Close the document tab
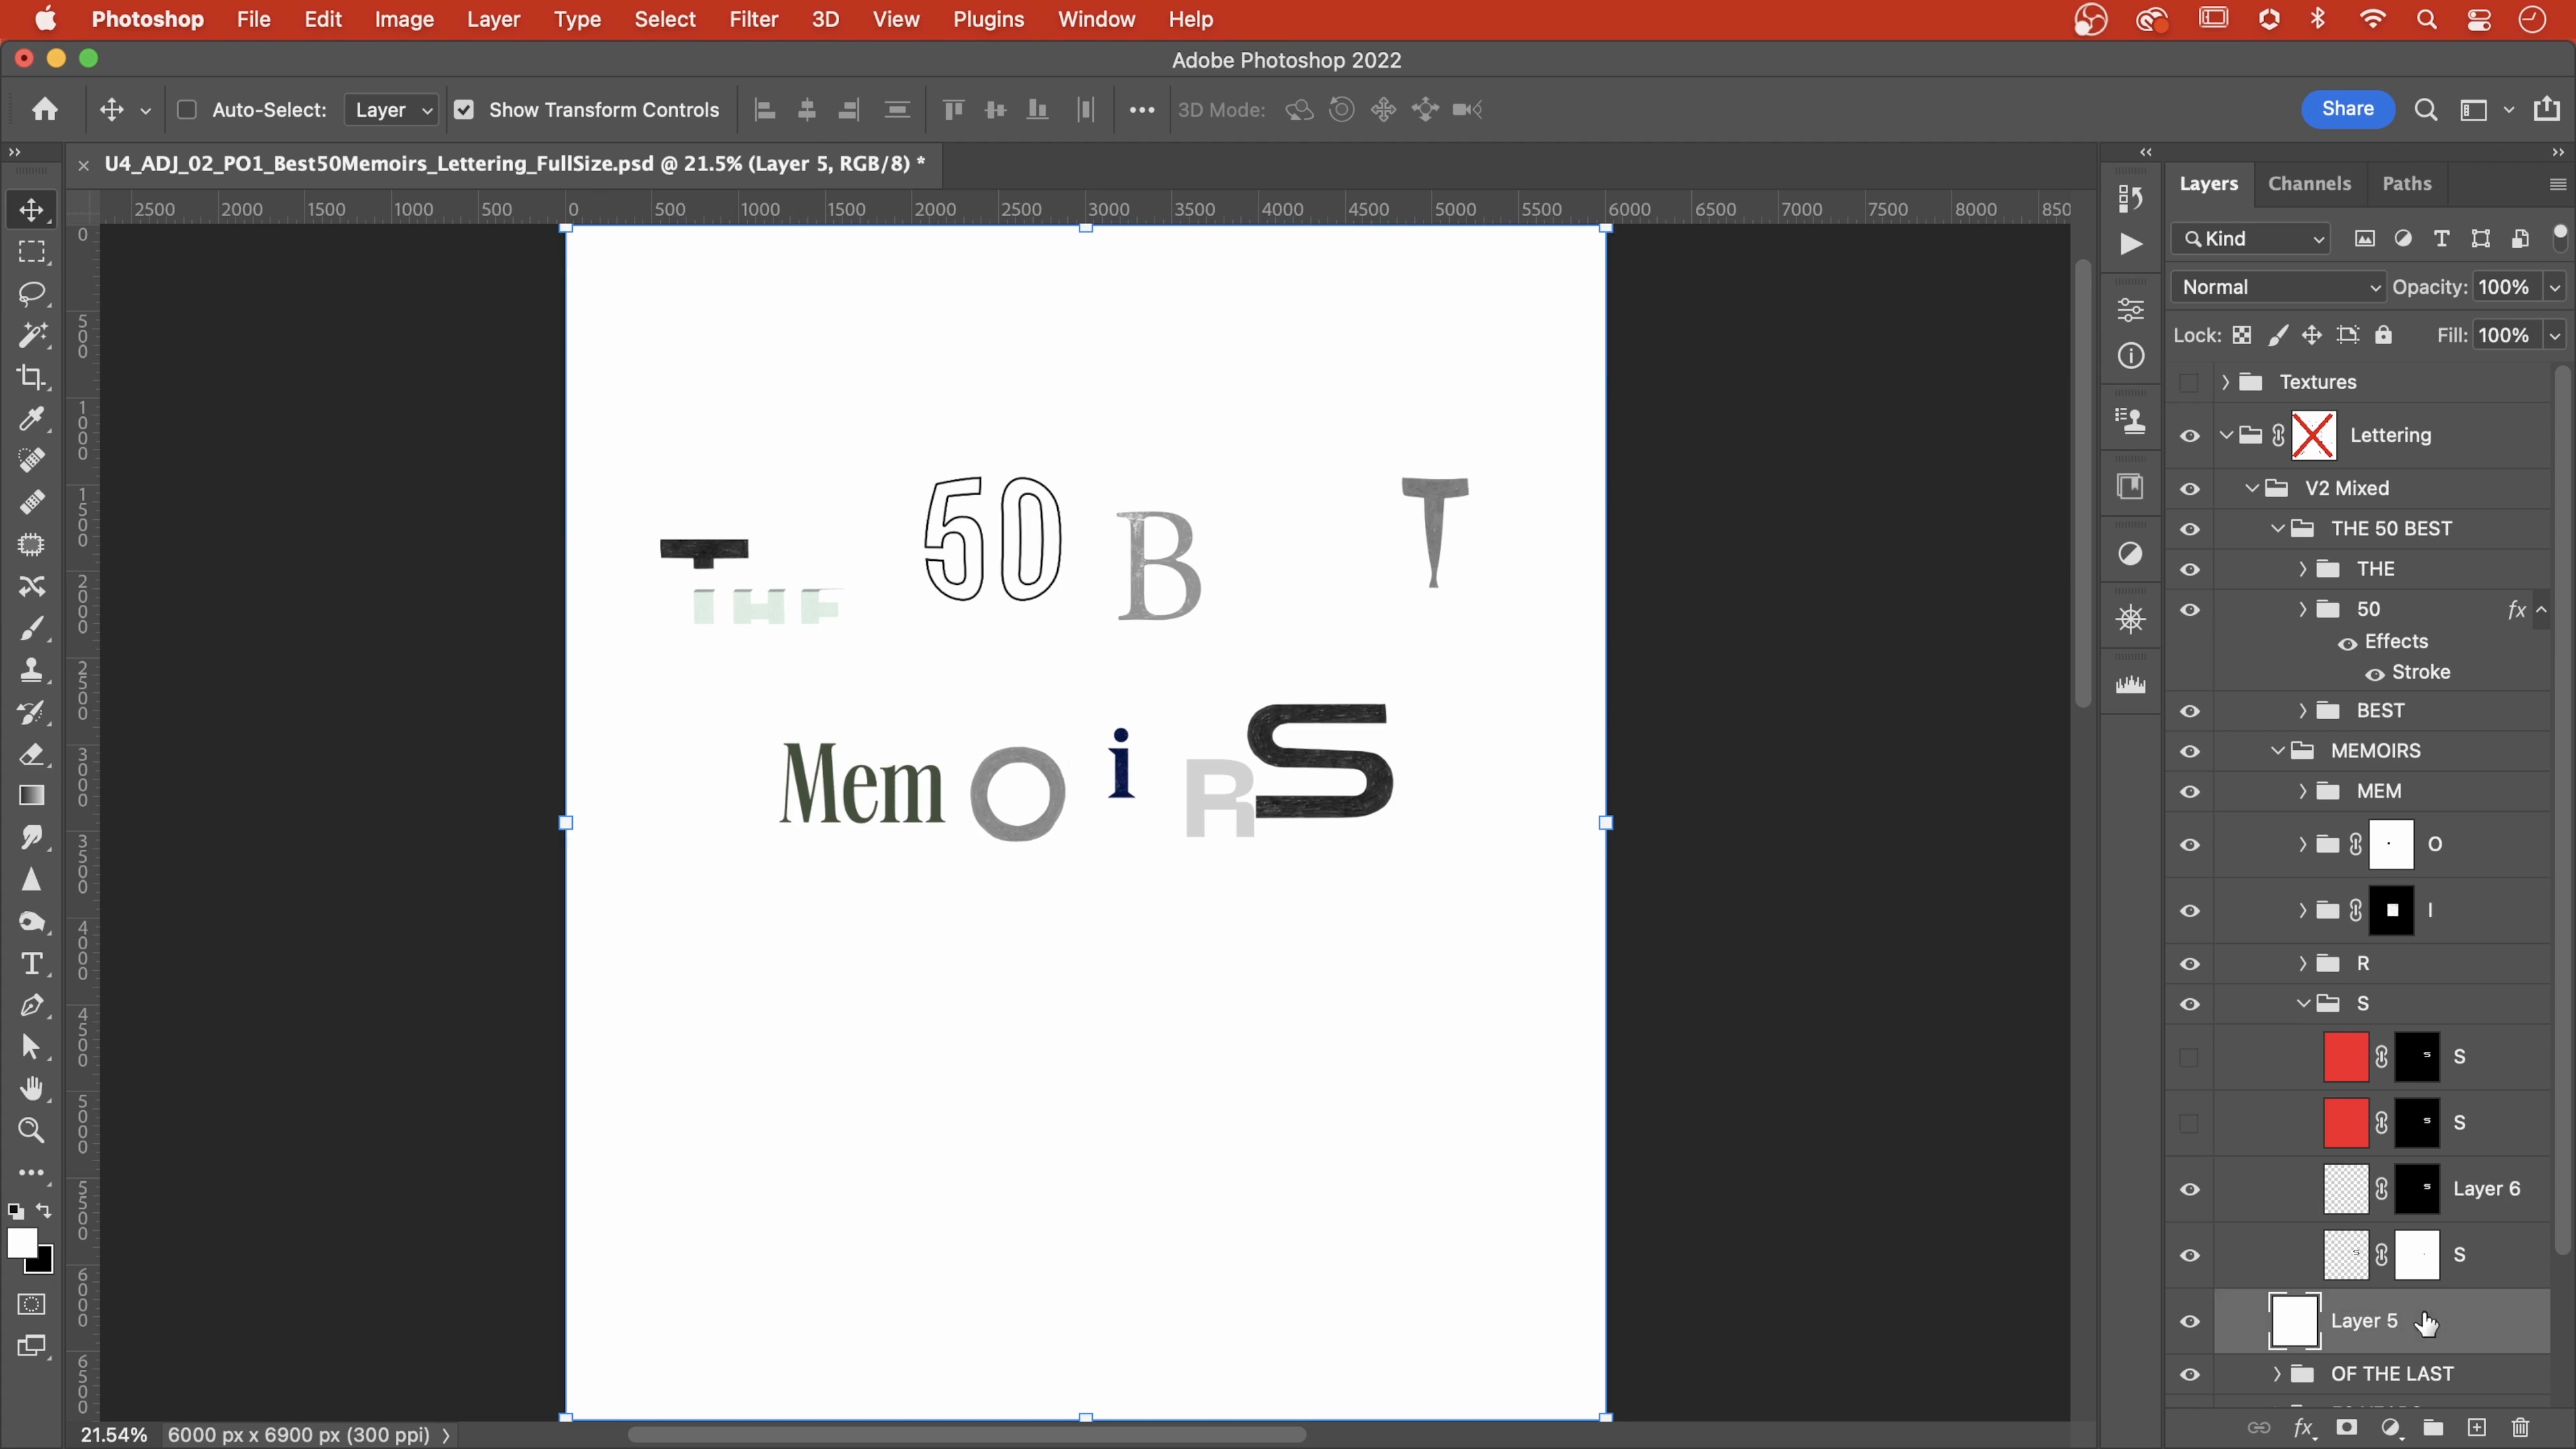 84,165
